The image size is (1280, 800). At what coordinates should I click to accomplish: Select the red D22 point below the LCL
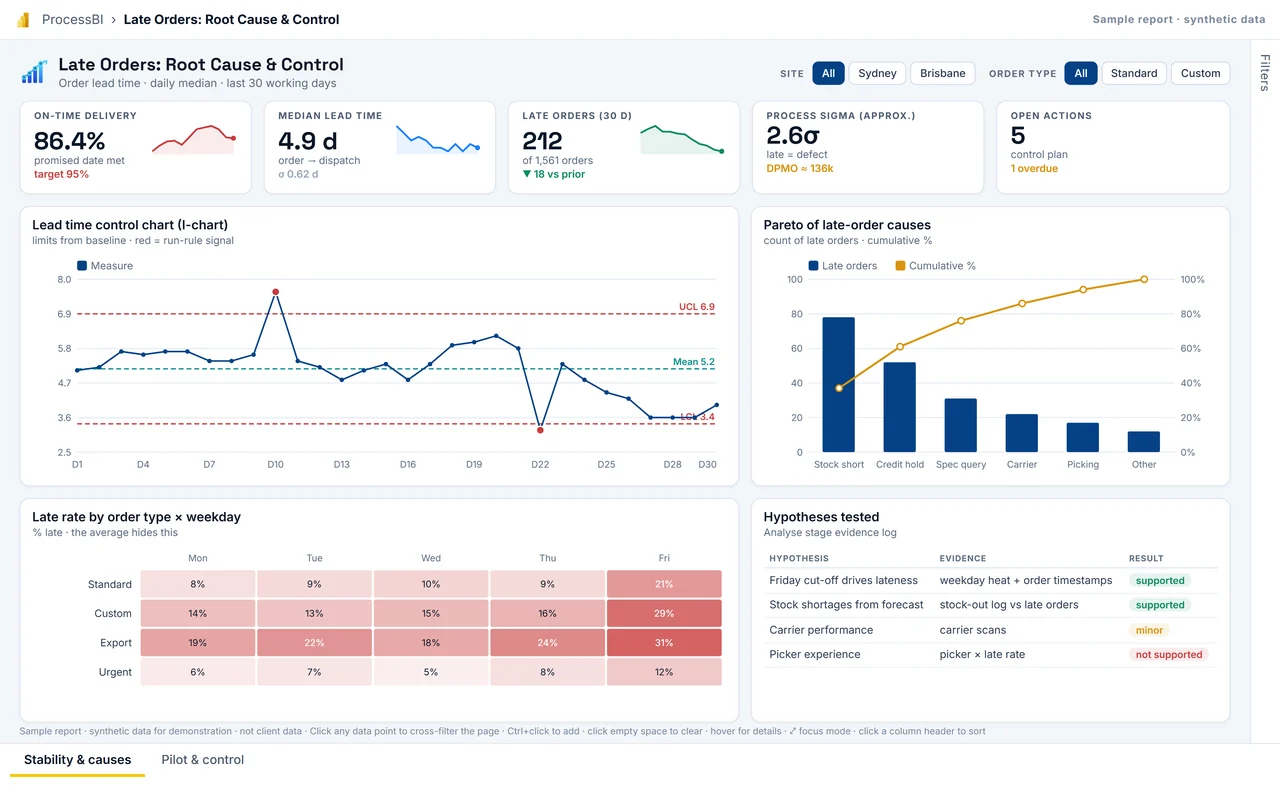[540, 430]
